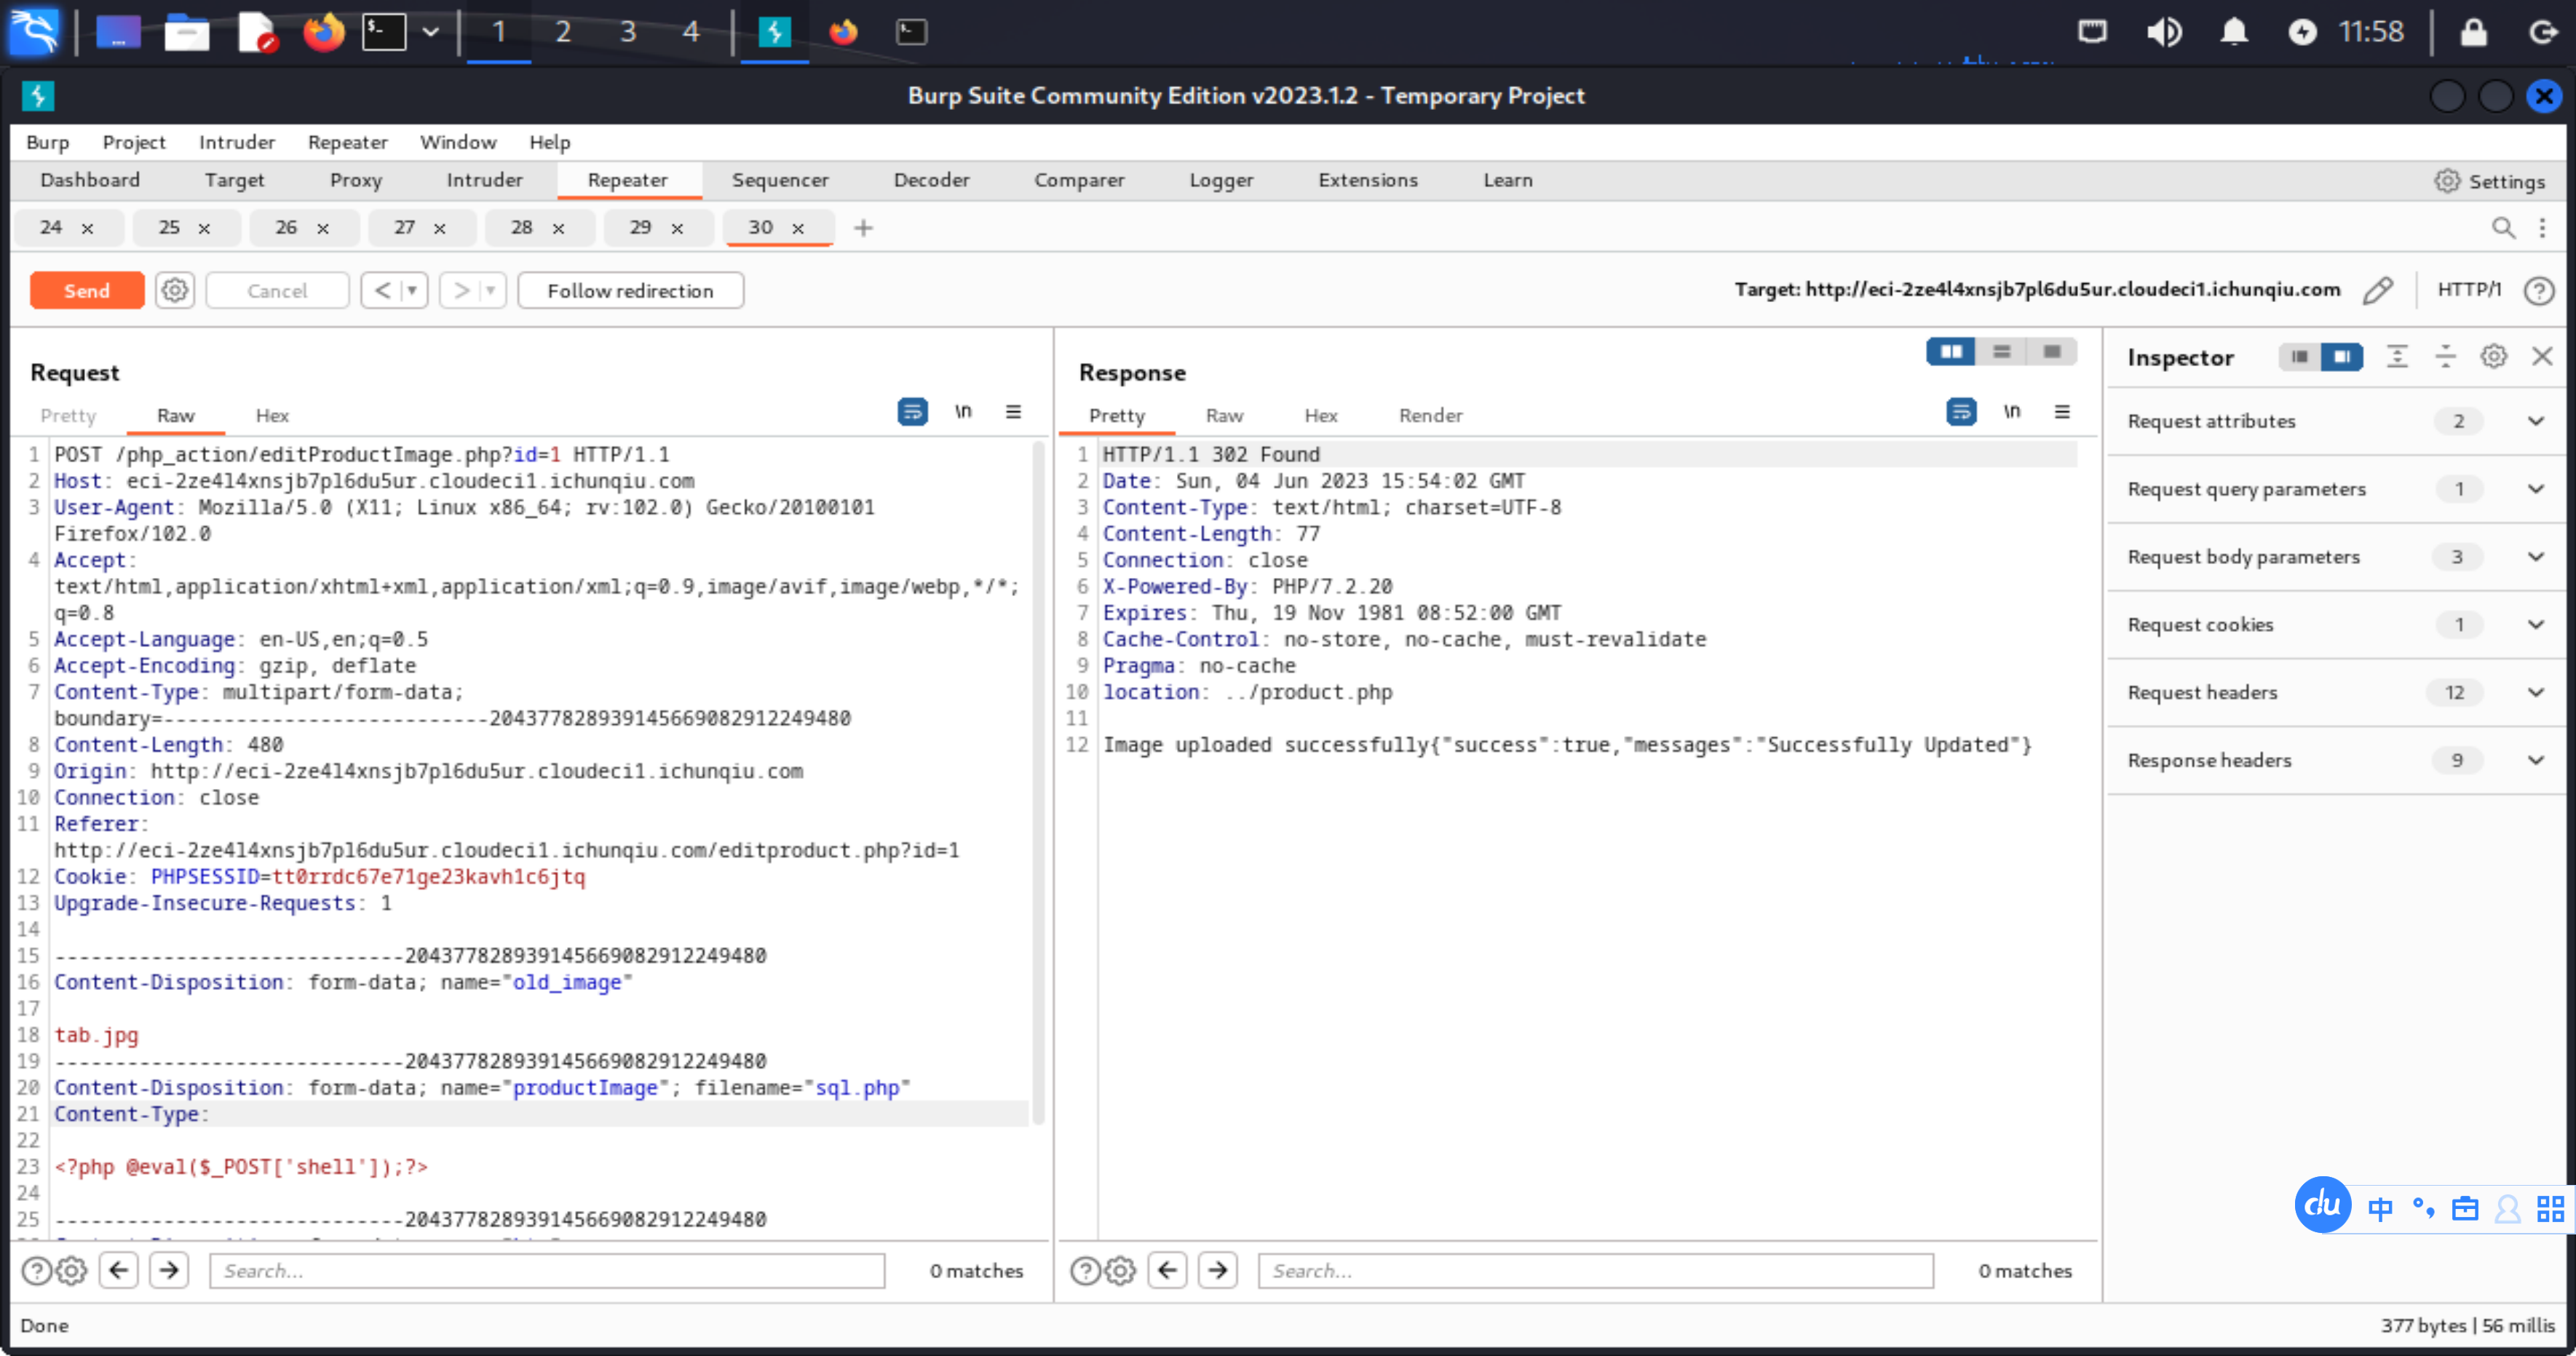Viewport: 2576px width, 1356px height.
Task: Show non-printing characters in Response
Action: pos(2012,411)
